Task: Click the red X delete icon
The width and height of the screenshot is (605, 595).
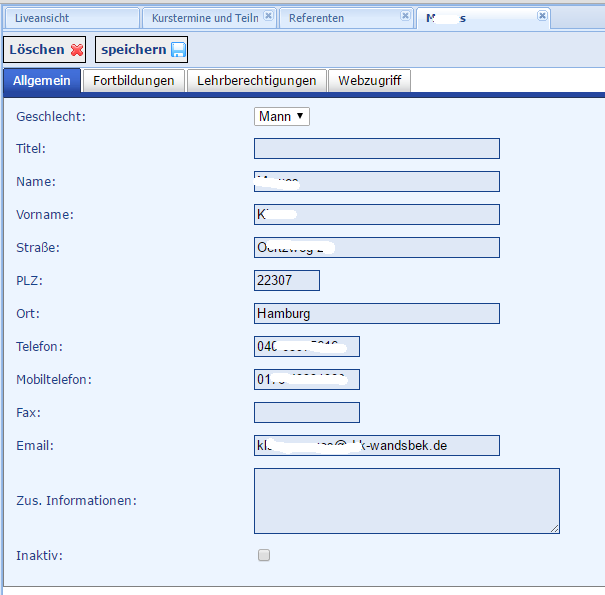Action: pos(77,50)
